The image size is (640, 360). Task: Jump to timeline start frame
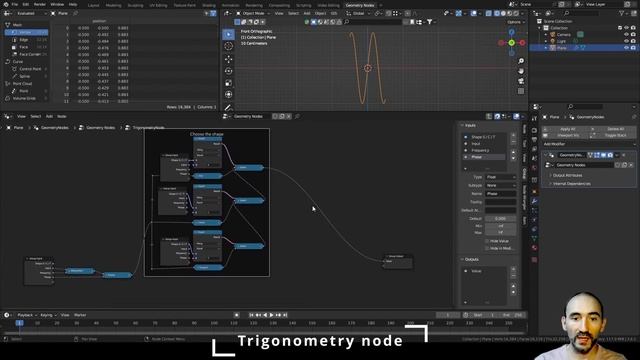251,315
